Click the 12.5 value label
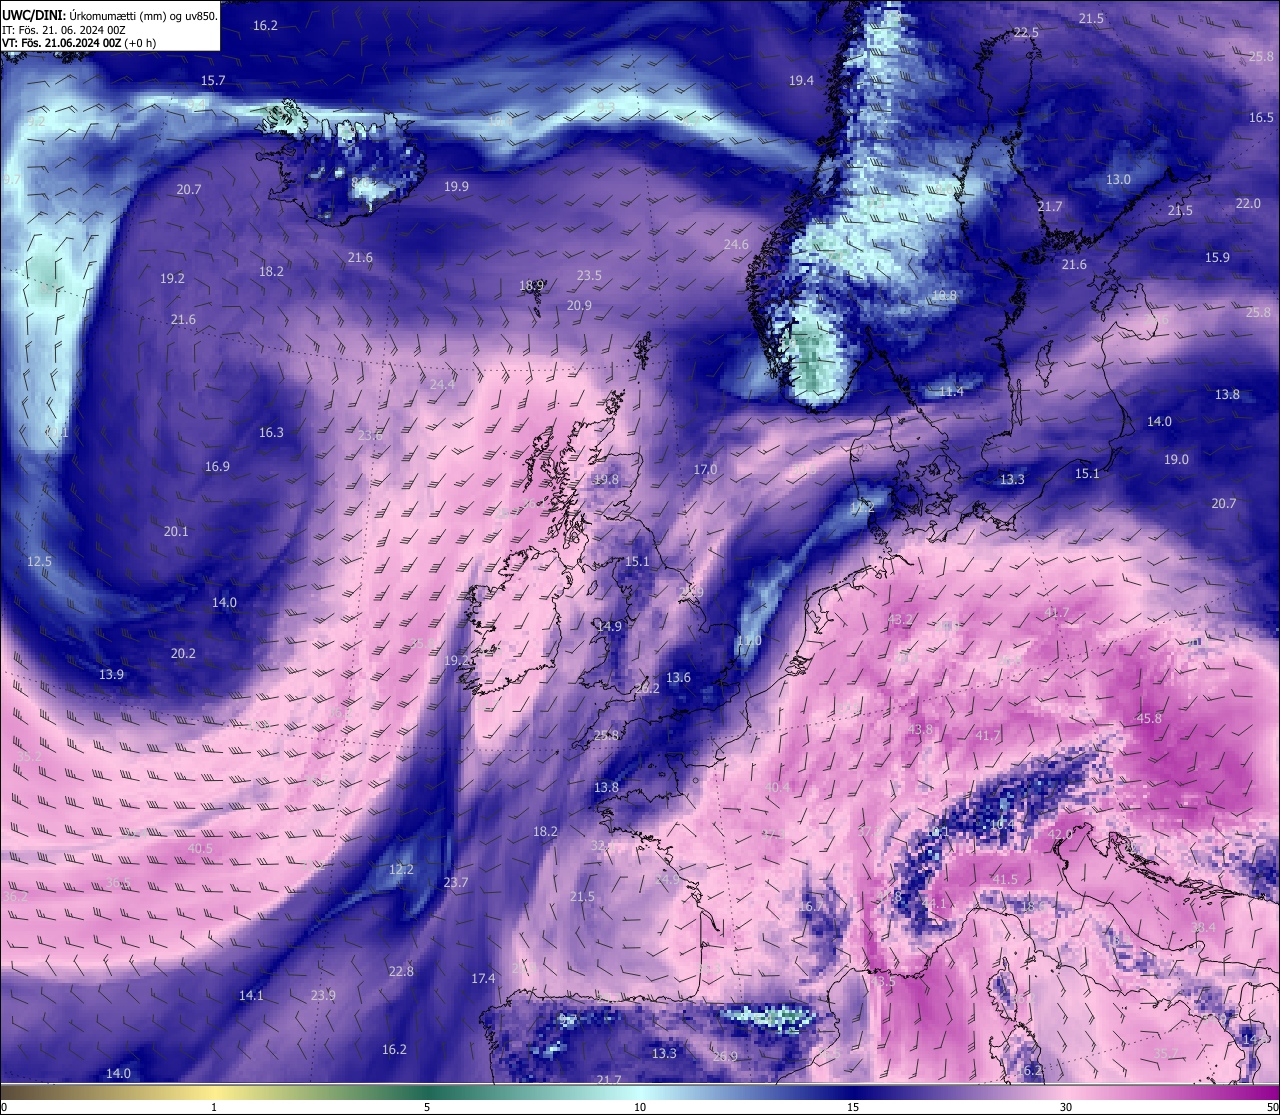 (39, 561)
